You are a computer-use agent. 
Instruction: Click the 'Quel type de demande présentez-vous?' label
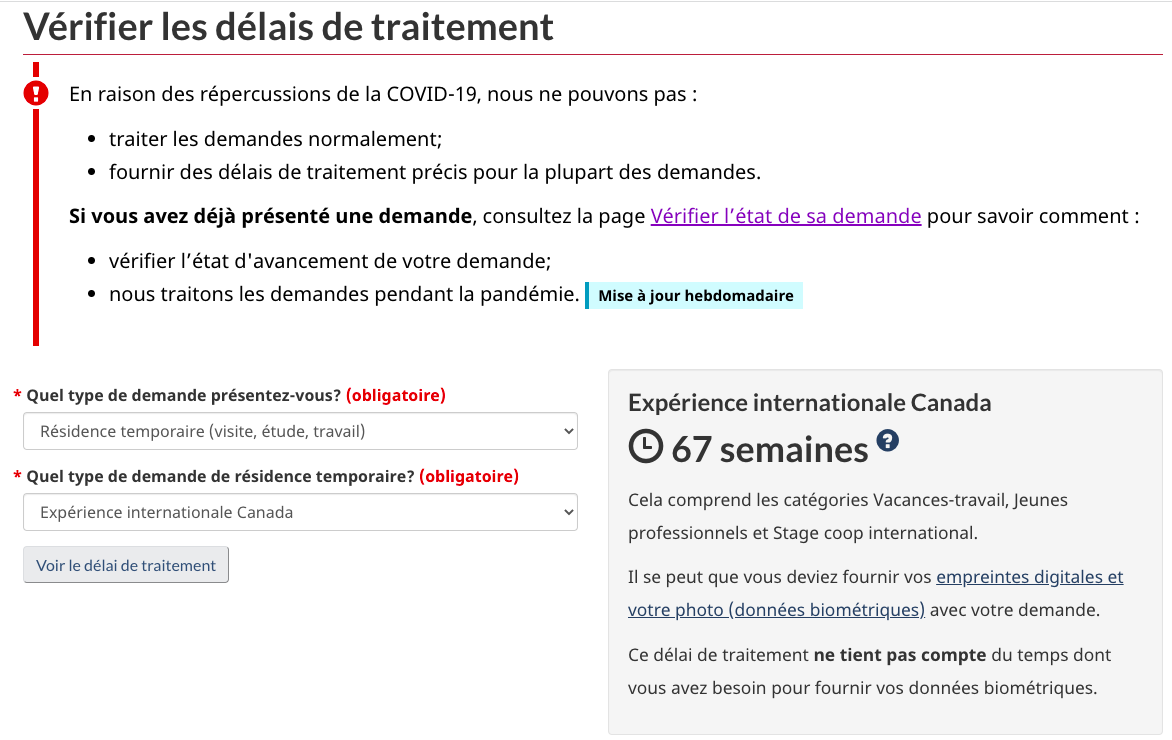coord(183,395)
